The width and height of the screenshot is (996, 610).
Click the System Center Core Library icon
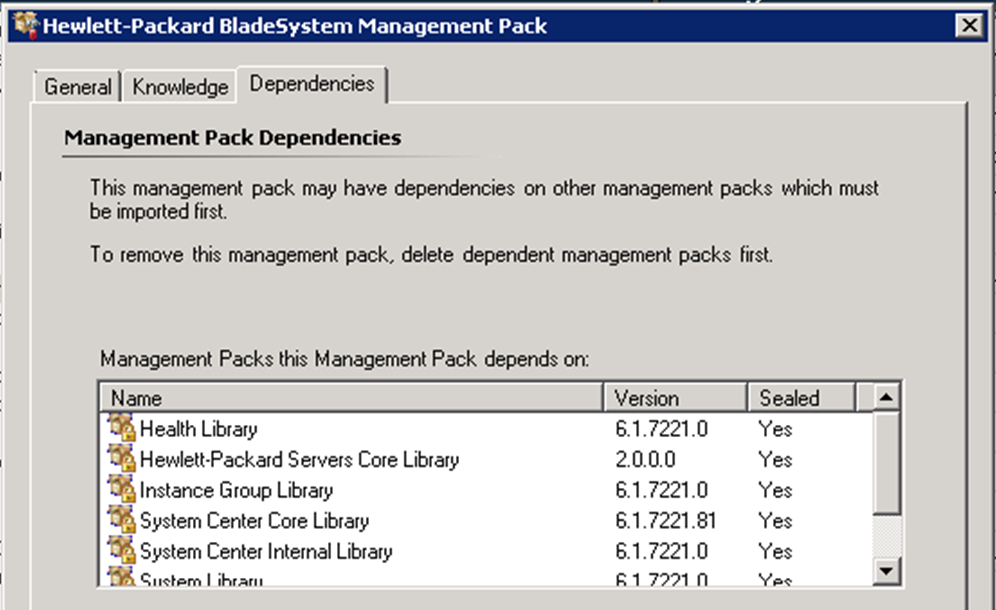122,521
